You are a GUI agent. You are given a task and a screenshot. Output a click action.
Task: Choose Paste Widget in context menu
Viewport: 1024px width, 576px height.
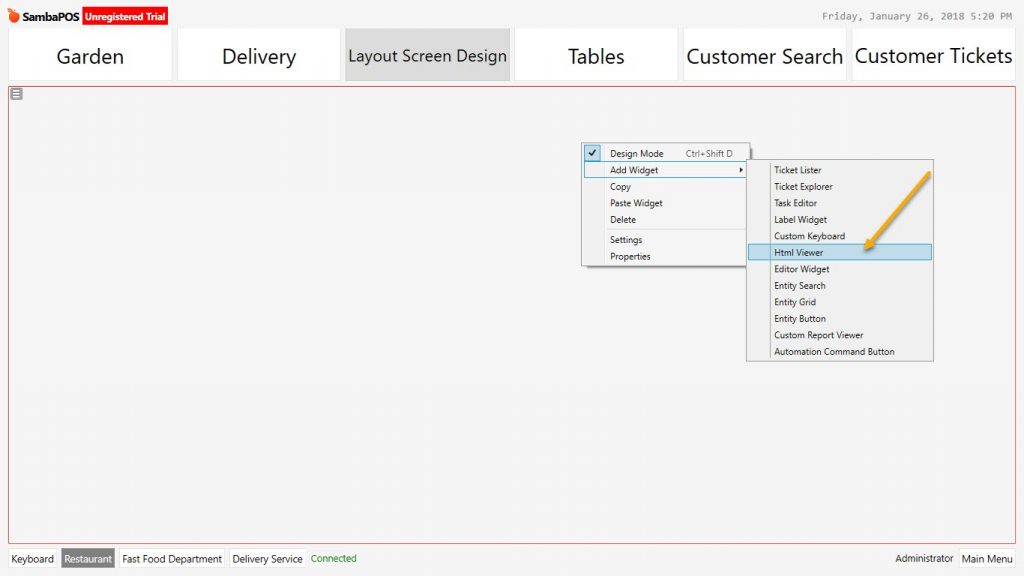tap(664, 203)
